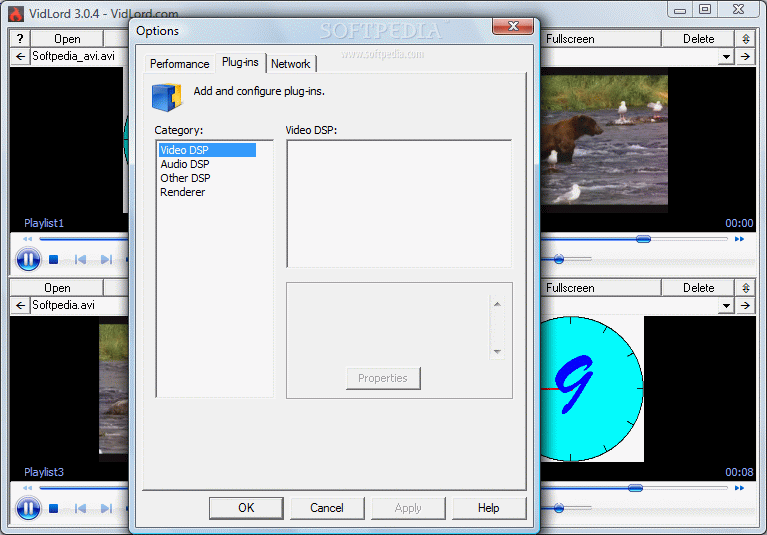The image size is (767, 535).
Task: Click forward arrow in bottom-right player file row
Action: pos(745,306)
